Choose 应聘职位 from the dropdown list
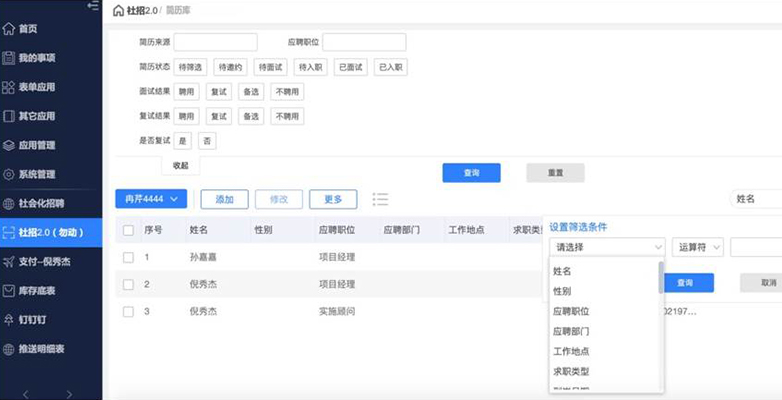 pyautogui.click(x=571, y=311)
